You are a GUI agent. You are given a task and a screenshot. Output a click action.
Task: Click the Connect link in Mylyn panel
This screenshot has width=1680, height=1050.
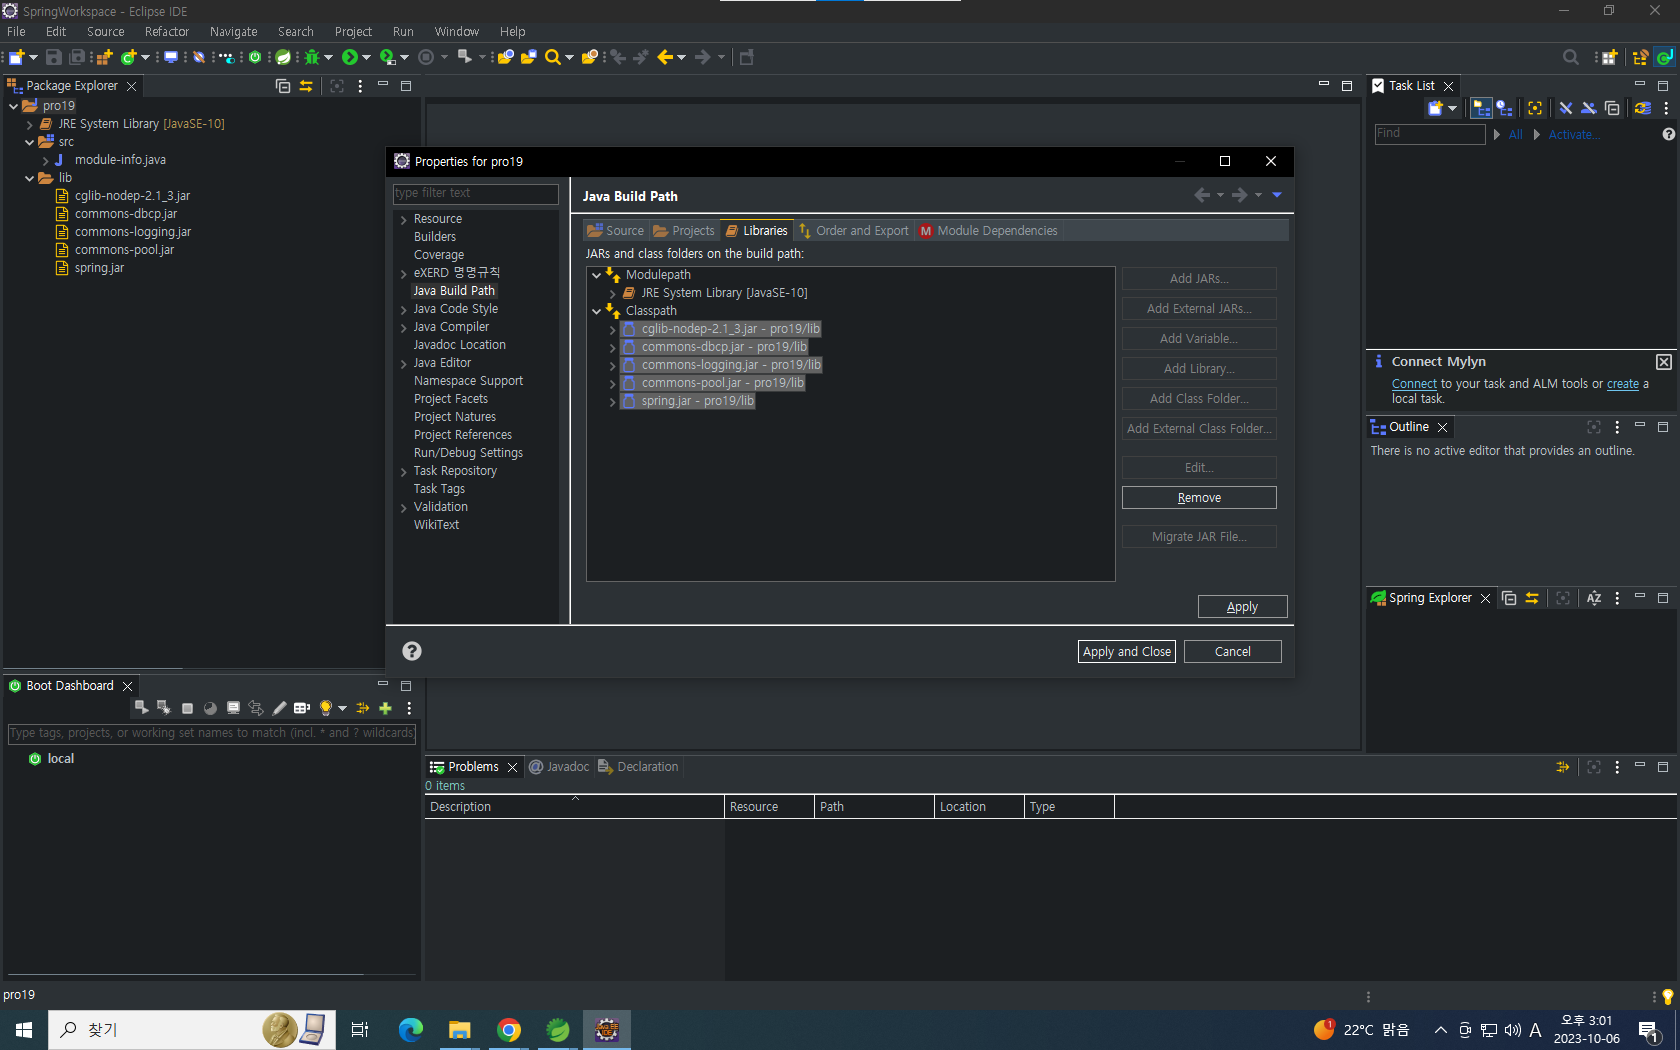point(1414,384)
